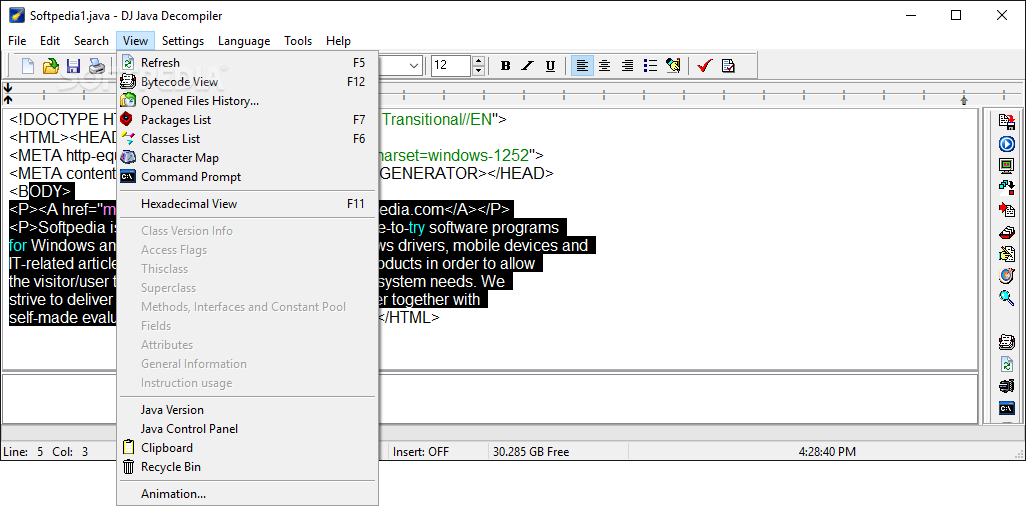Close the open View menu
1026x506 pixels.
pos(135,41)
